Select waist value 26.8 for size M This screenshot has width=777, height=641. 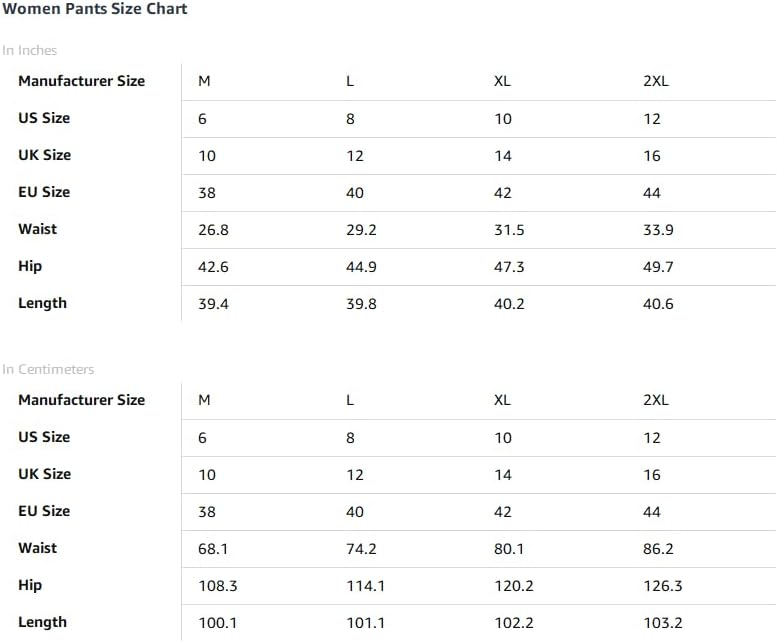tap(213, 230)
